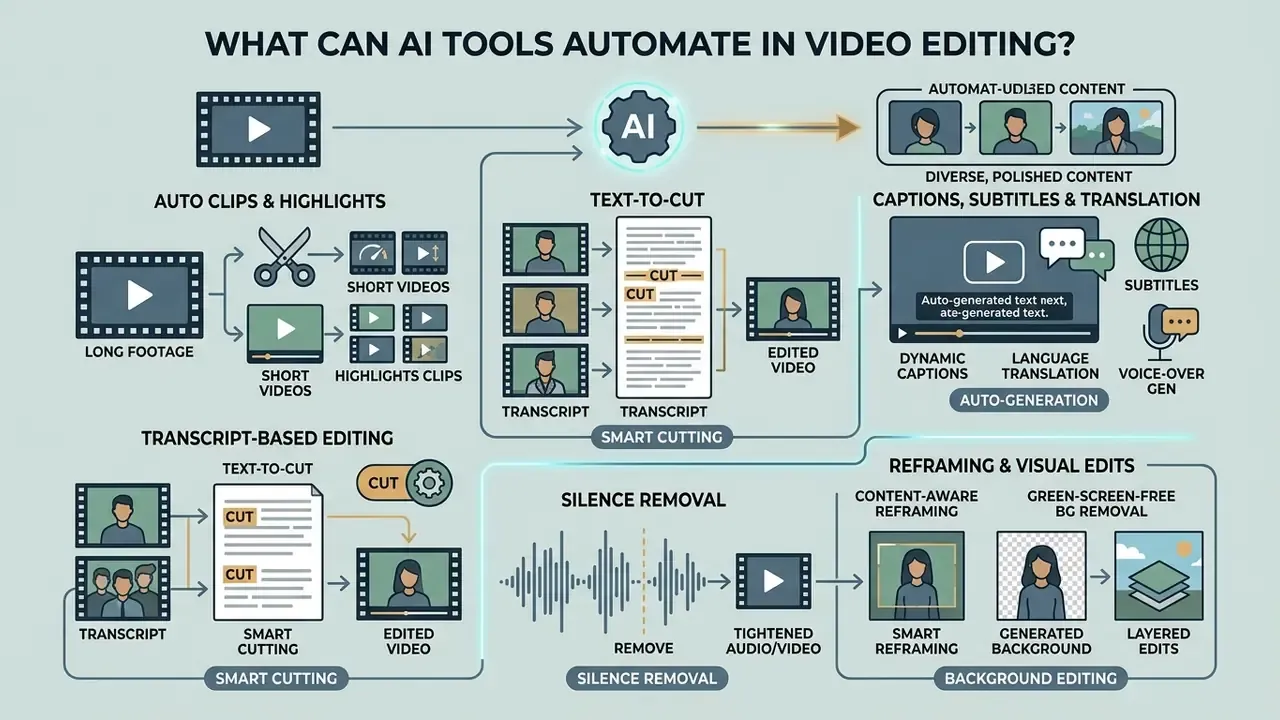Click the three-people film thumbnail above Transcript
The height and width of the screenshot is (720, 1280).
point(124,589)
